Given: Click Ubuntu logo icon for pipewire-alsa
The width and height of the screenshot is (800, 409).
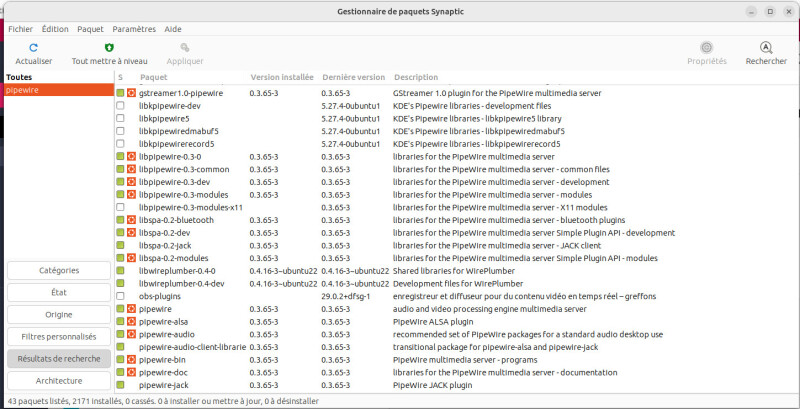Looking at the screenshot, I should [x=131, y=322].
